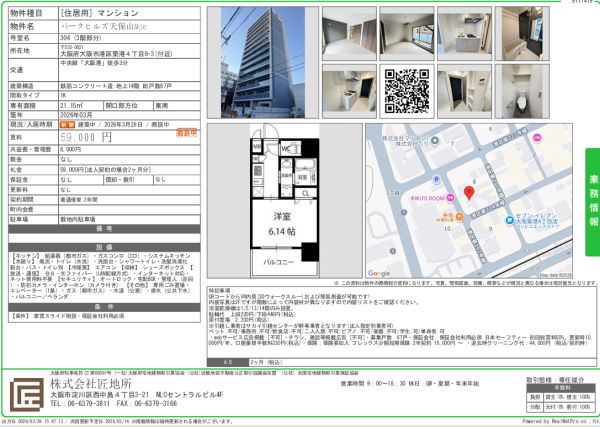Click the gray map marker beside 株式会社 label
The width and height of the screenshot is (600, 427).
coord(434,140)
